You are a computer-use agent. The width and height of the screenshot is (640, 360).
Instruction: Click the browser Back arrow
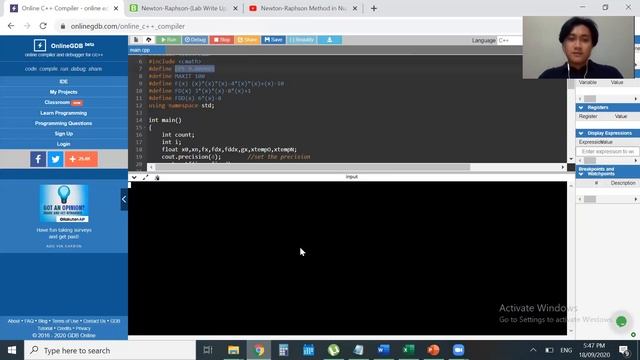click(x=11, y=26)
